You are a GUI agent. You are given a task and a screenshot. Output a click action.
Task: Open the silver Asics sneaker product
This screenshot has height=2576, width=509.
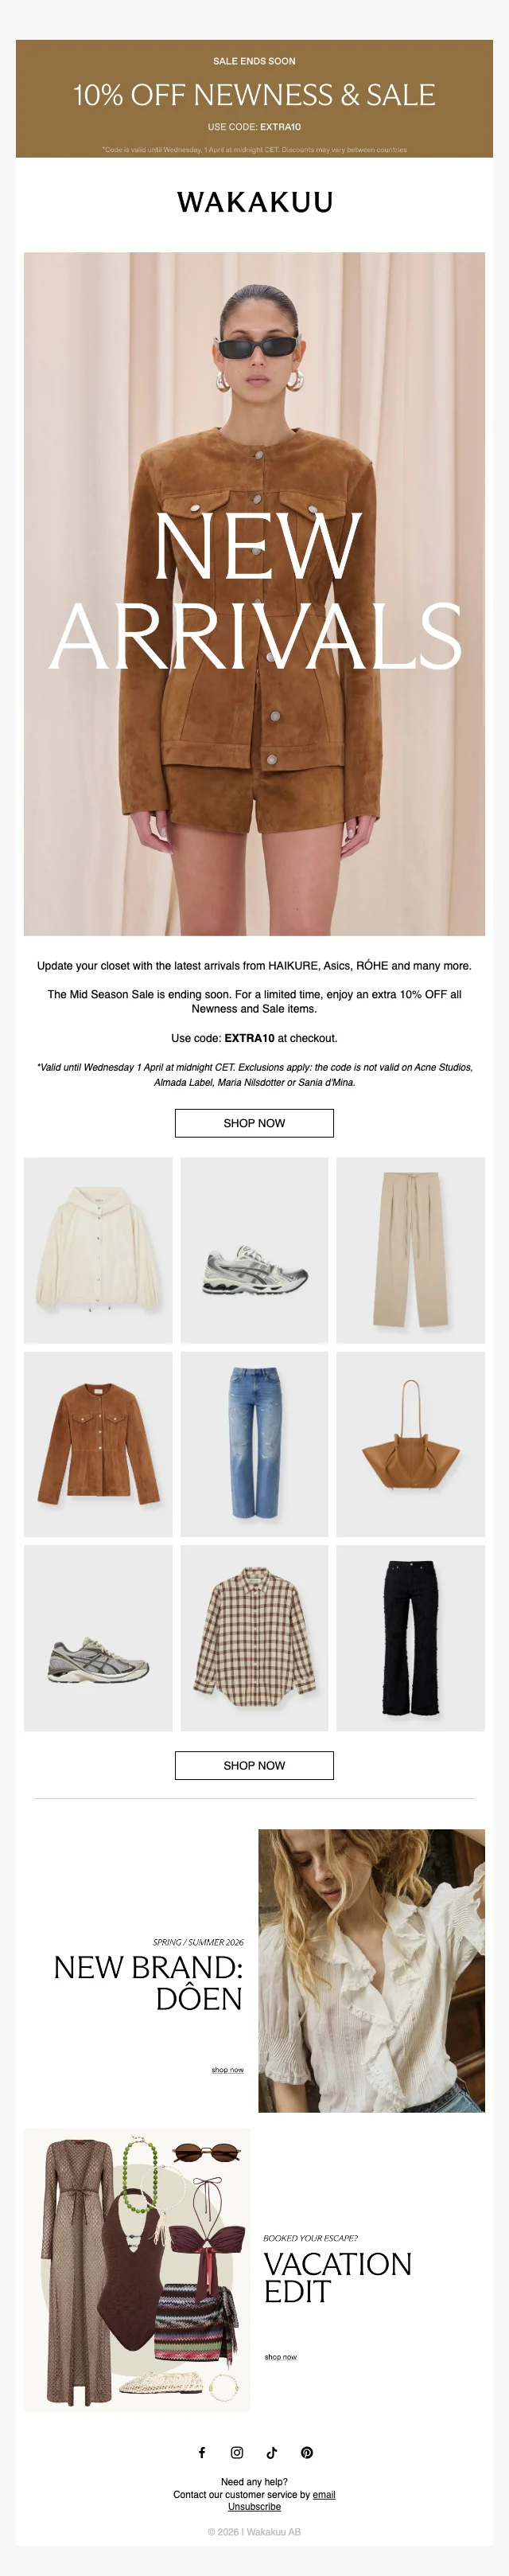pos(254,1250)
